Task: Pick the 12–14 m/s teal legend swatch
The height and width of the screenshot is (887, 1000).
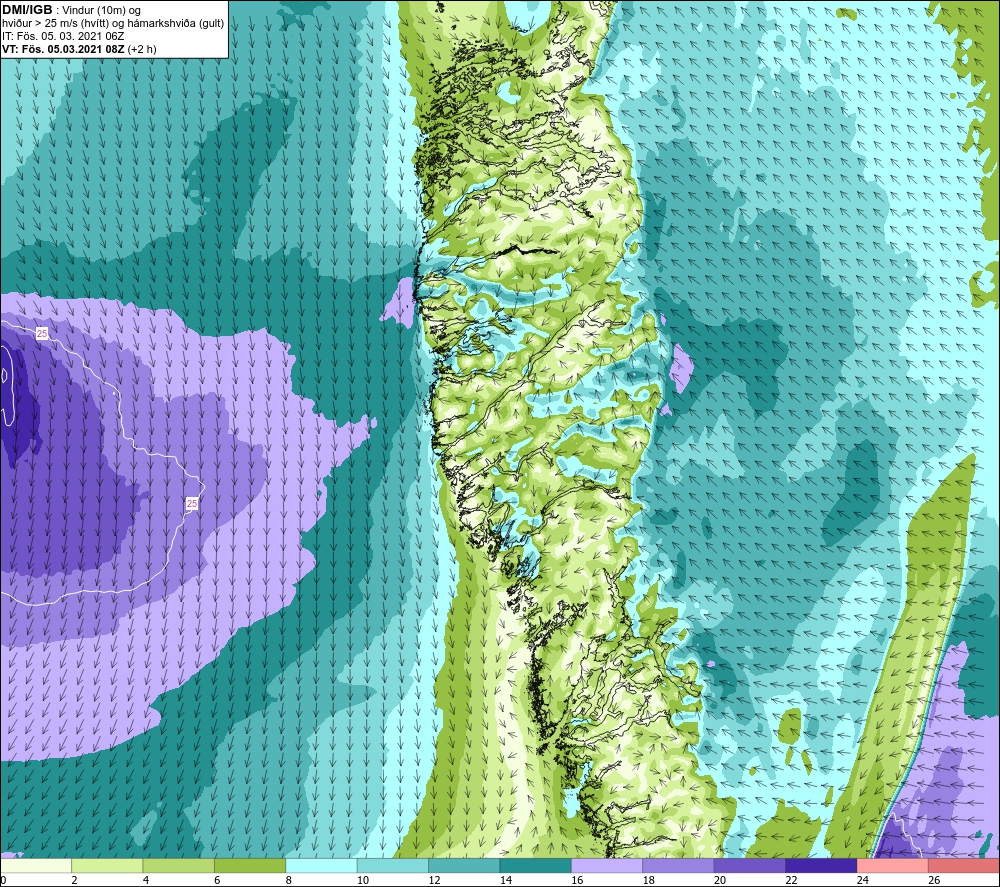Action: (x=464, y=865)
